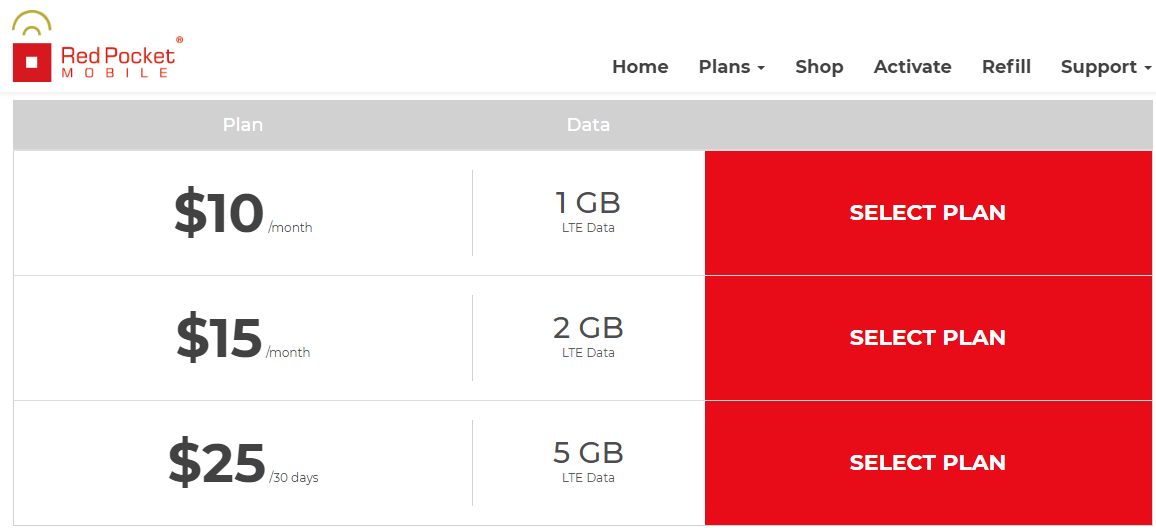Open the Home page link
This screenshot has width=1156, height=528.
tap(640, 67)
